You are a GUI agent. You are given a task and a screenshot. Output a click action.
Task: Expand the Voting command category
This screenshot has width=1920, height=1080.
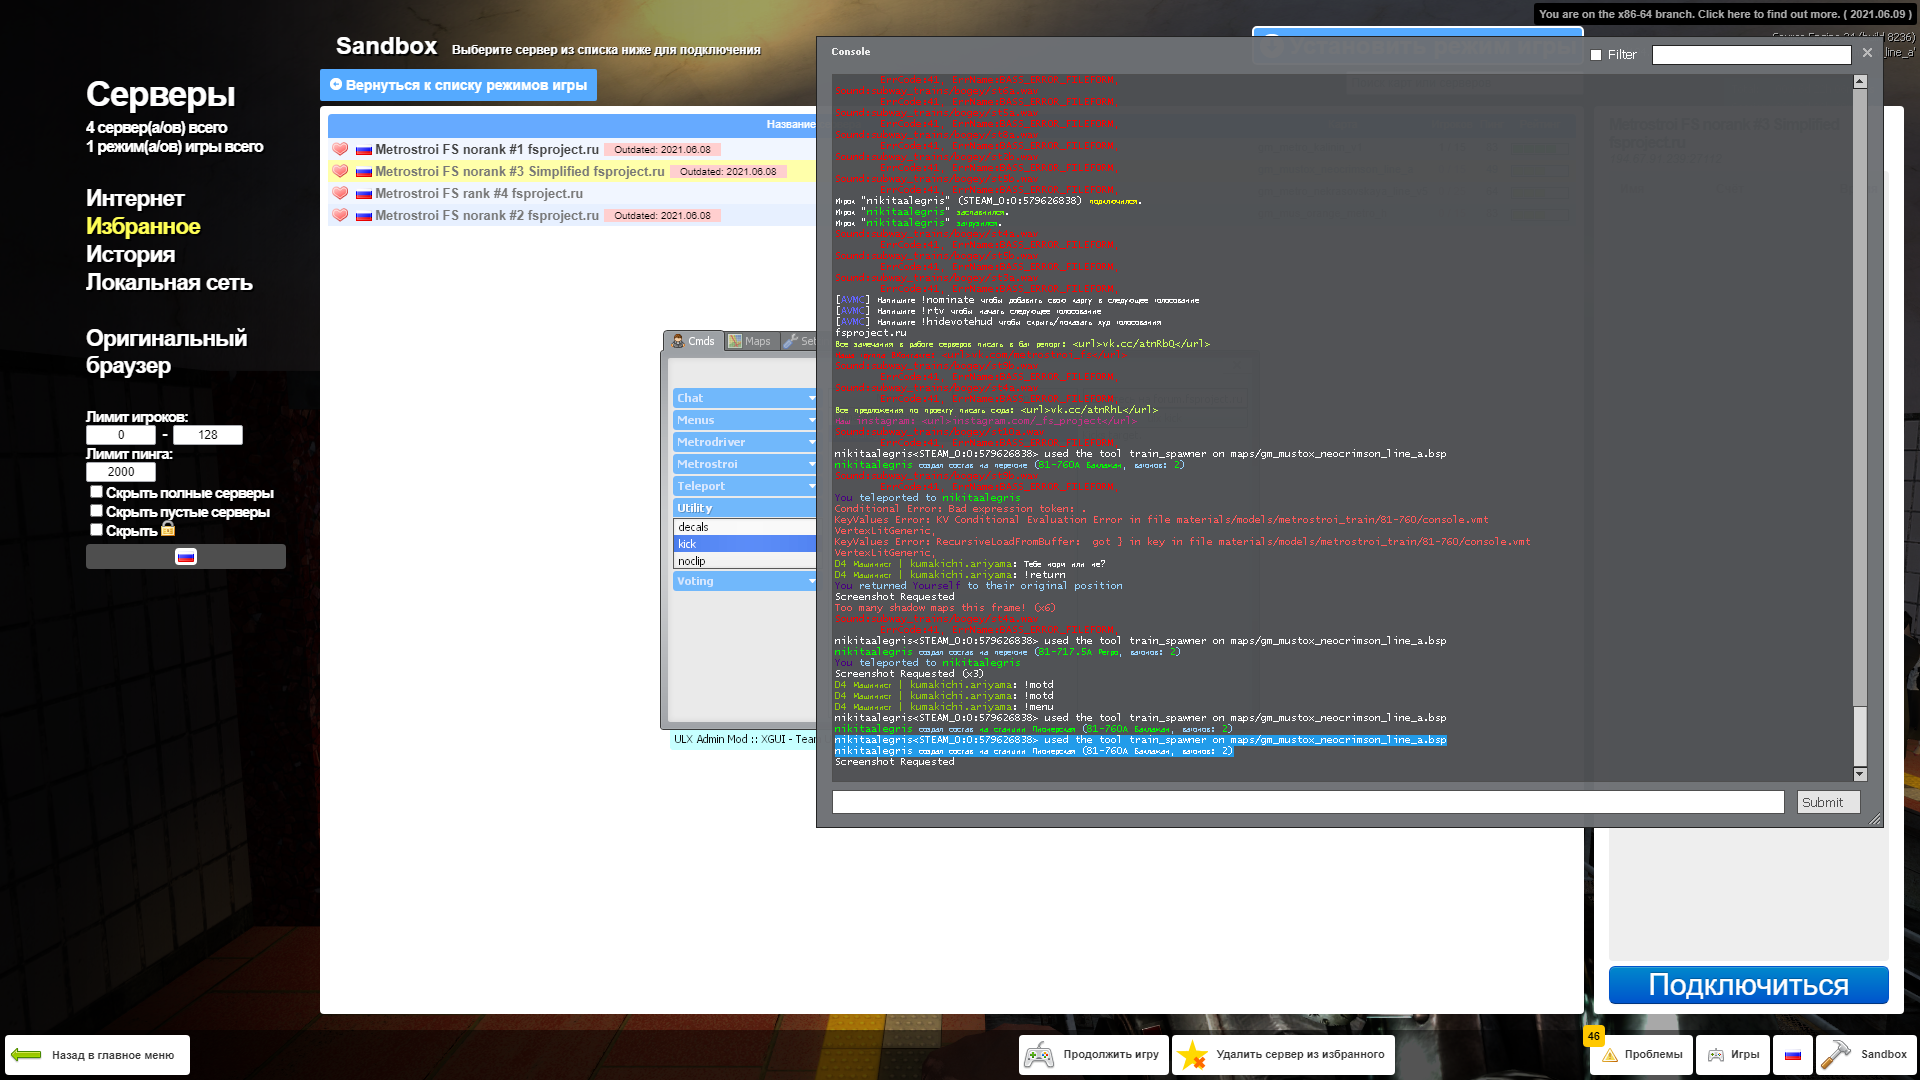tap(744, 581)
